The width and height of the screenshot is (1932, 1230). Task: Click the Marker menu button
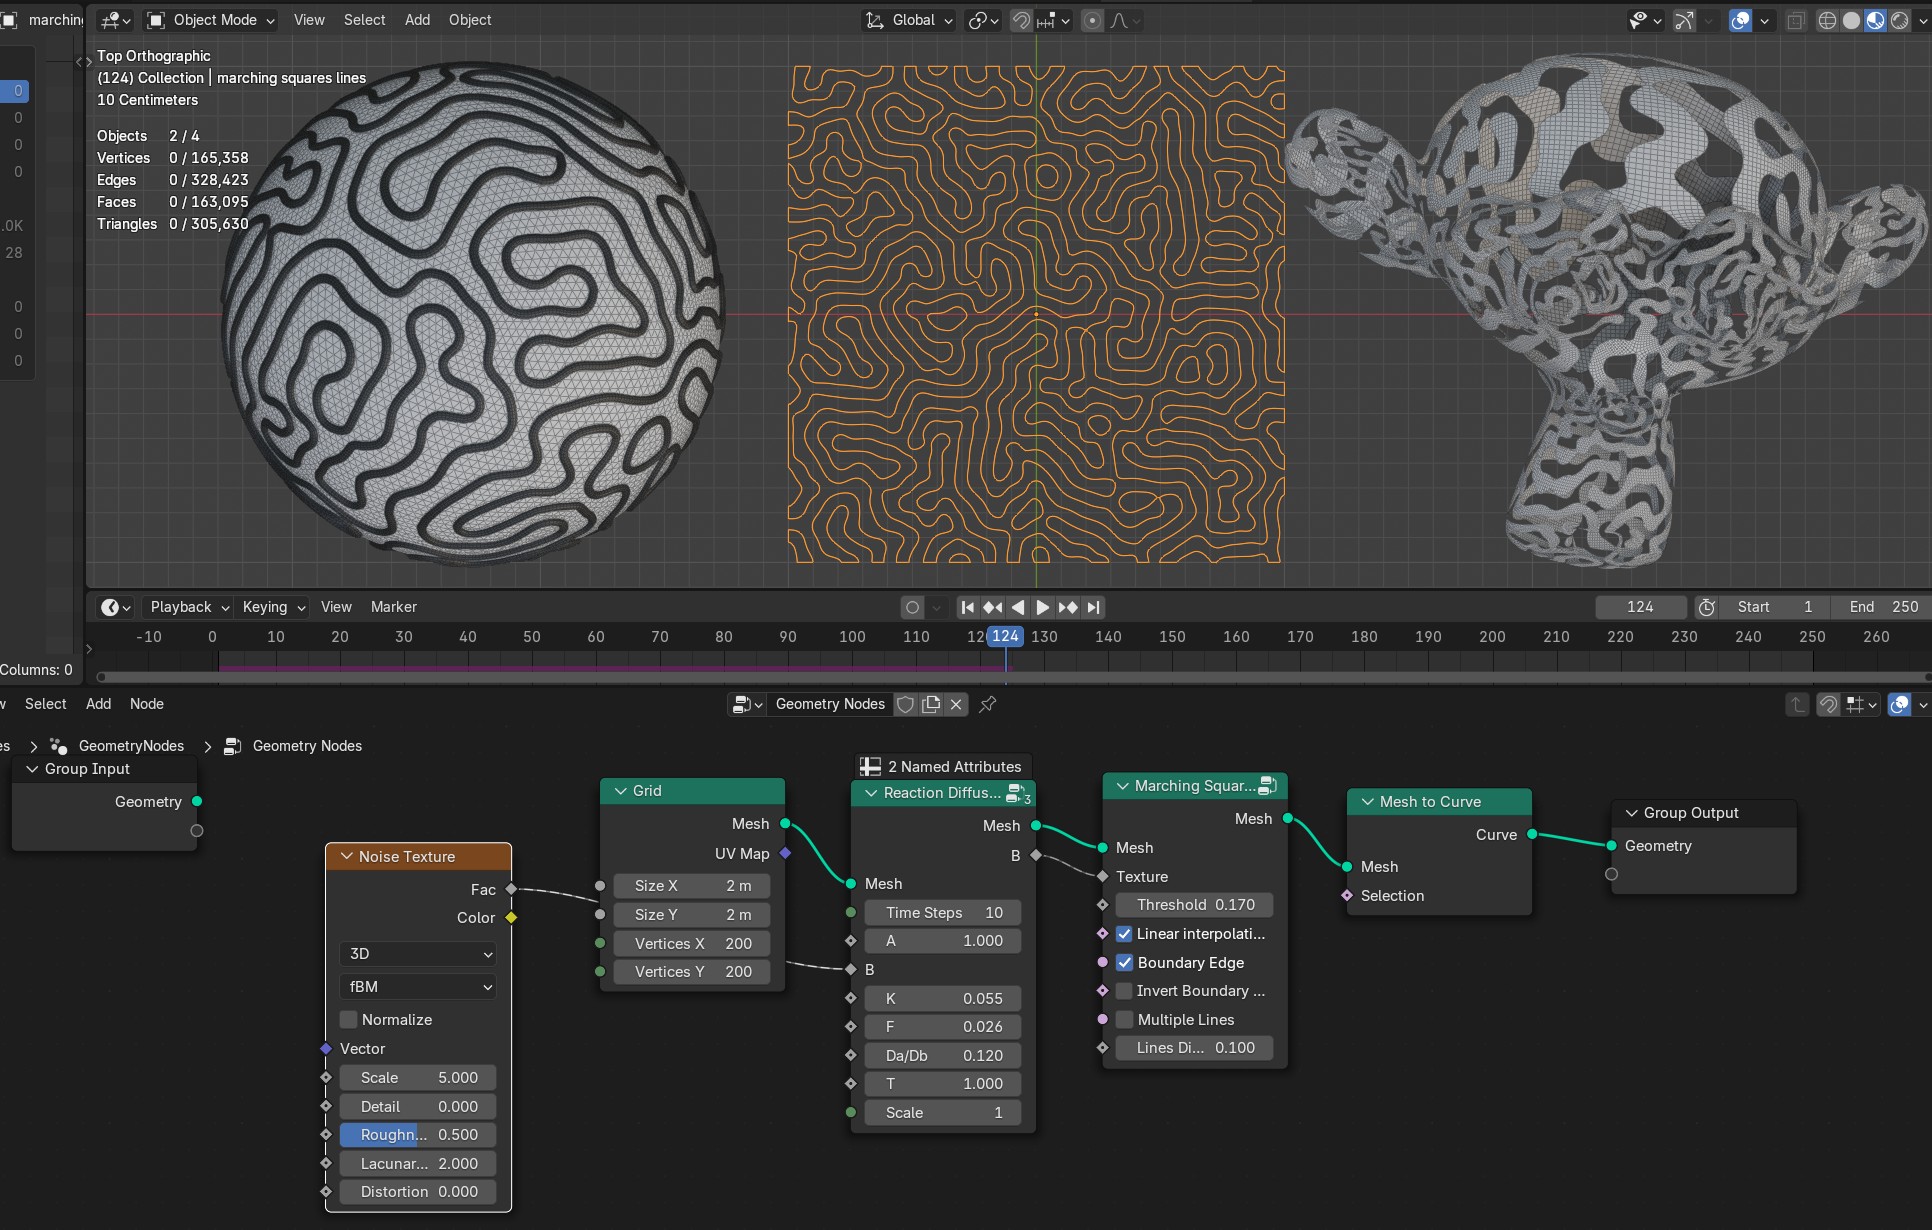(394, 607)
